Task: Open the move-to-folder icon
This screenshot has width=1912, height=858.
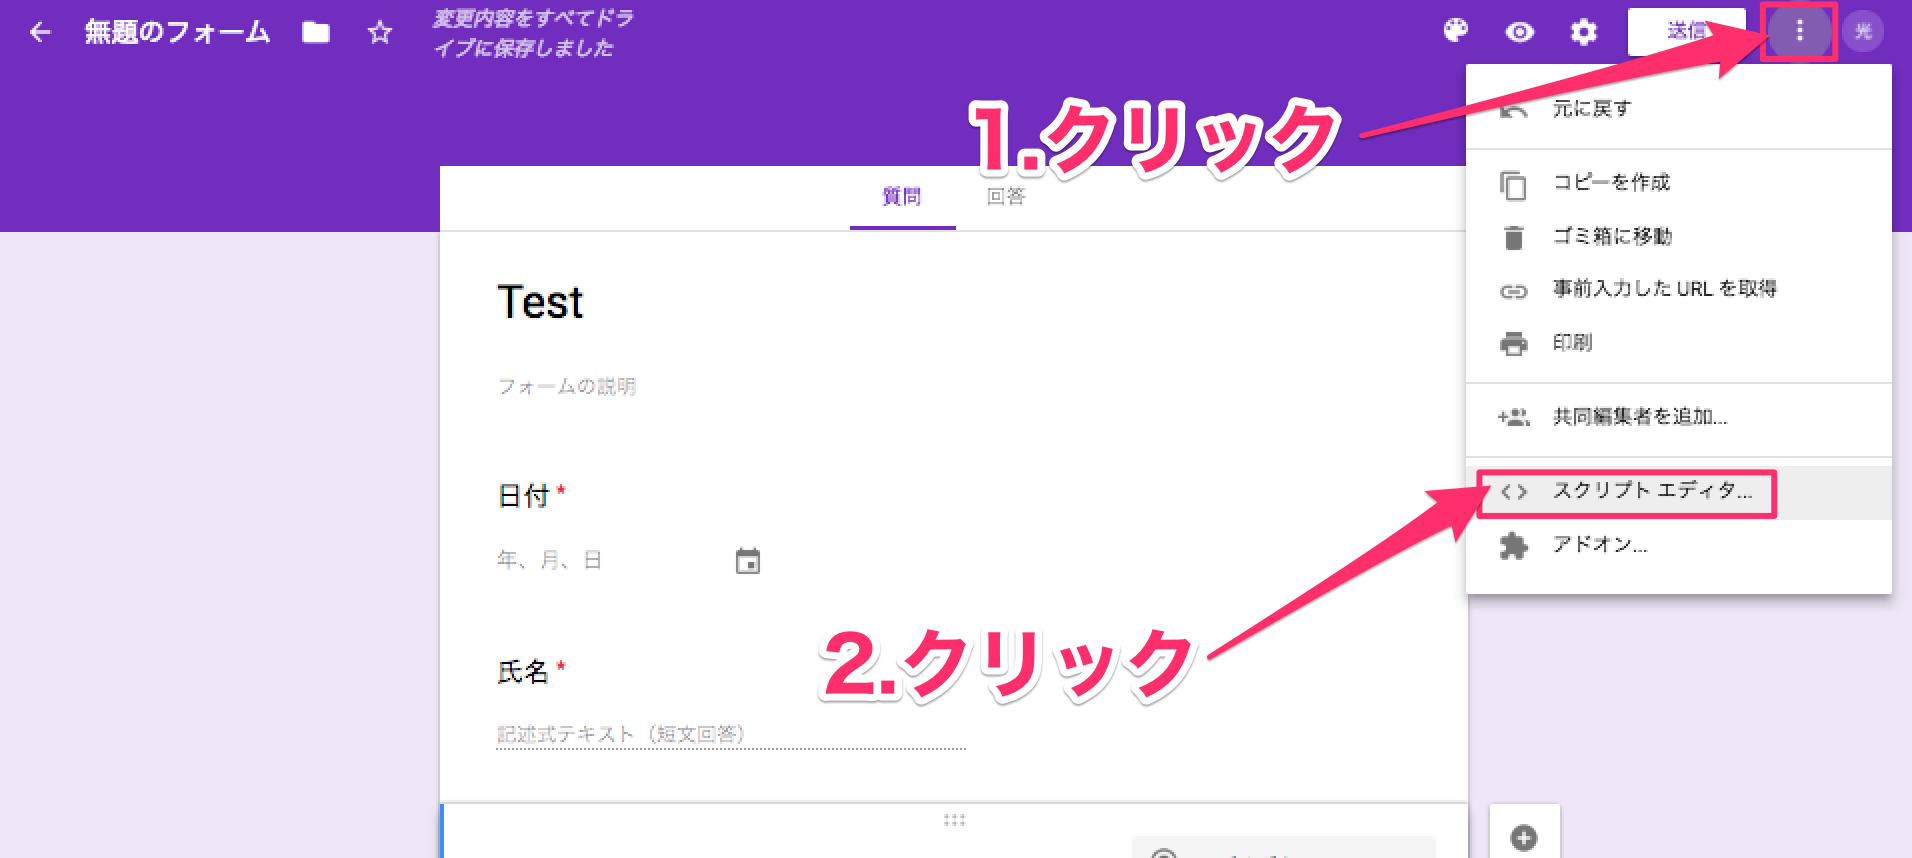Action: click(316, 33)
